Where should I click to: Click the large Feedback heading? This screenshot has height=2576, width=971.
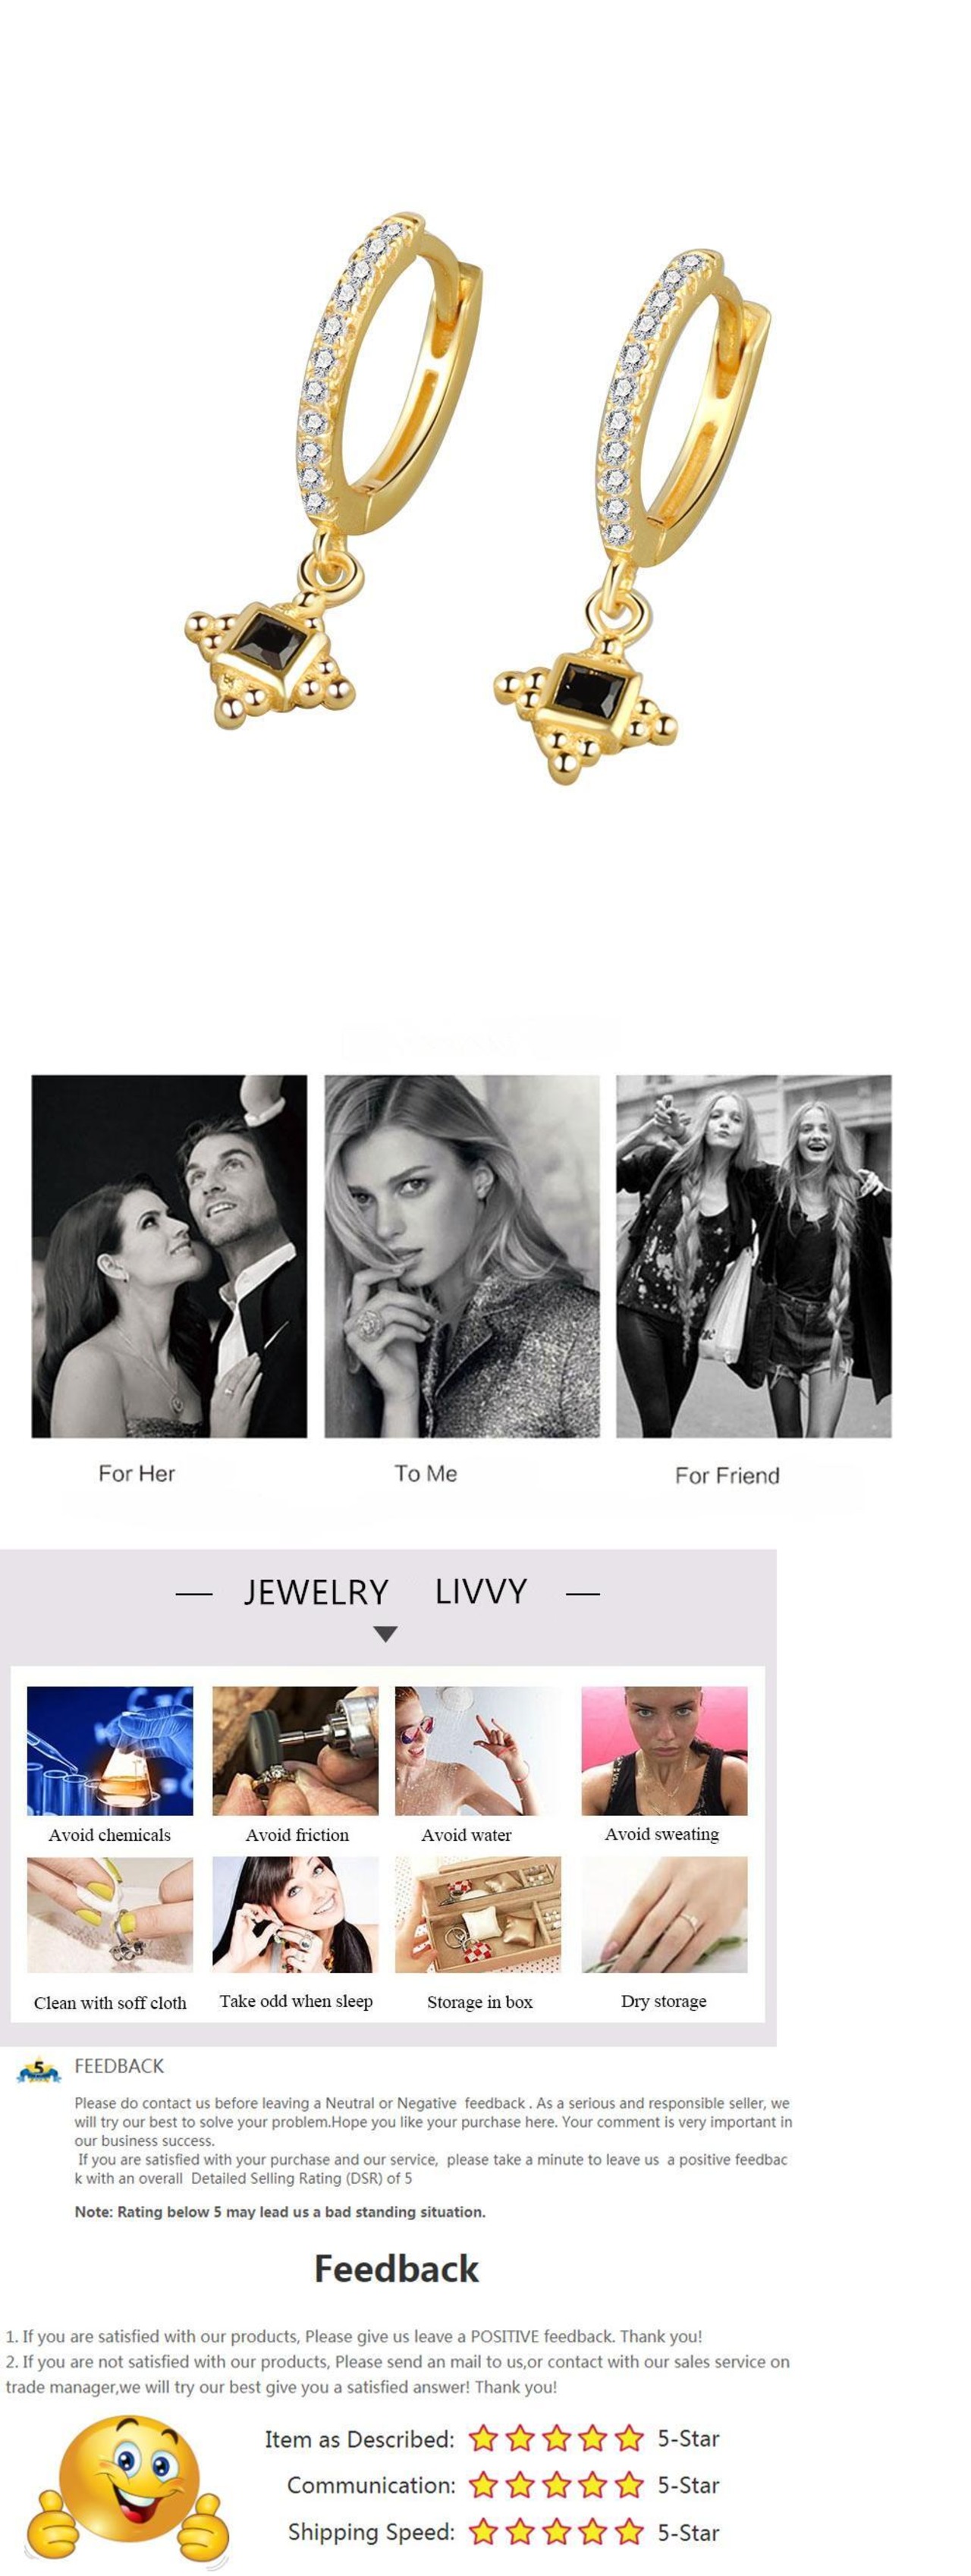(397, 2268)
